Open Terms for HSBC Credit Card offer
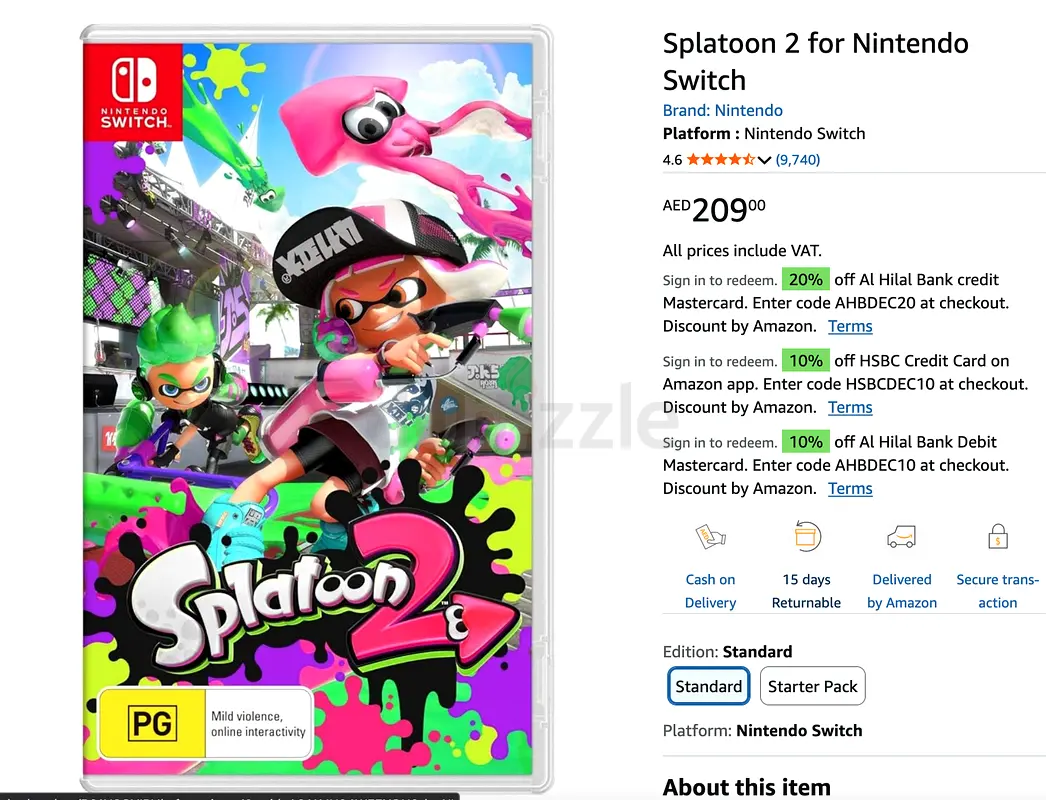Viewport: 1046px width, 800px height. click(x=850, y=407)
